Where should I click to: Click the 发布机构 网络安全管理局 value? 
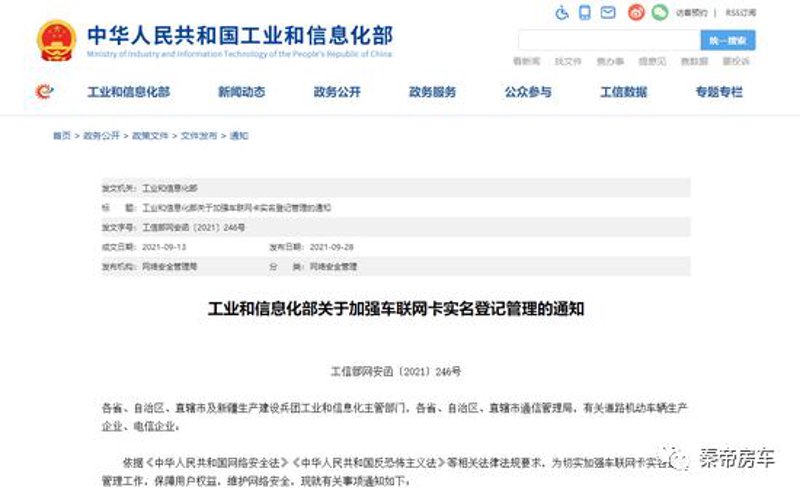coord(169,266)
